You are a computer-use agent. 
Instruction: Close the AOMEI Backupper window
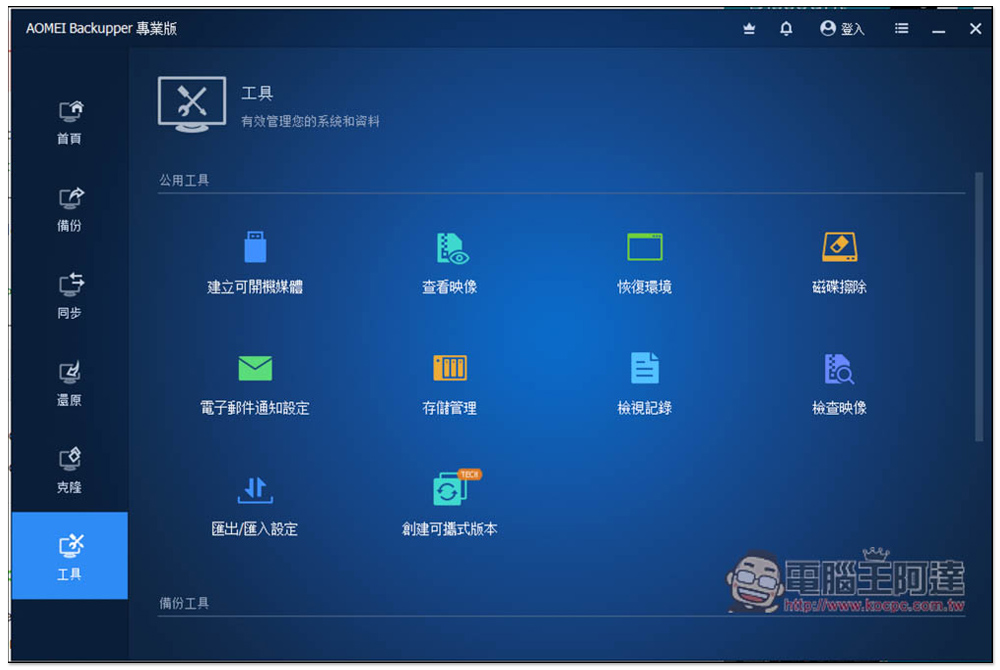975,29
